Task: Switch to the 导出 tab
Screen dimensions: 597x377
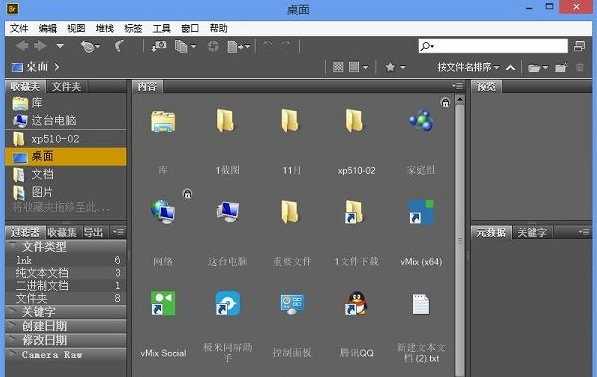Action: (x=94, y=232)
